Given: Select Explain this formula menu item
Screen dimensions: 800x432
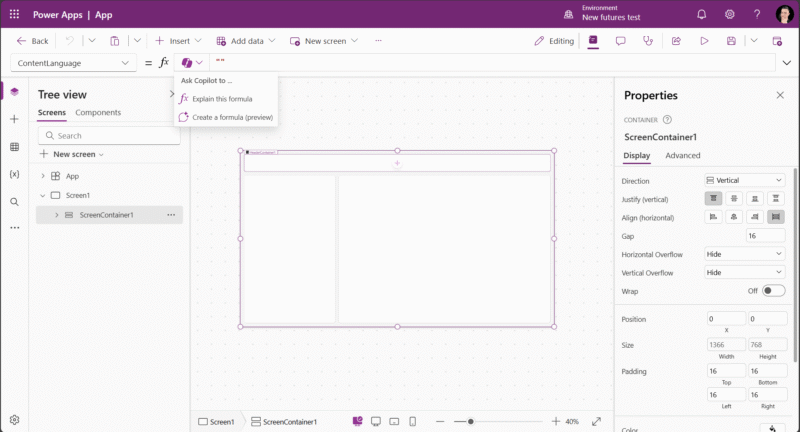Looking at the screenshot, I should click(221, 99).
